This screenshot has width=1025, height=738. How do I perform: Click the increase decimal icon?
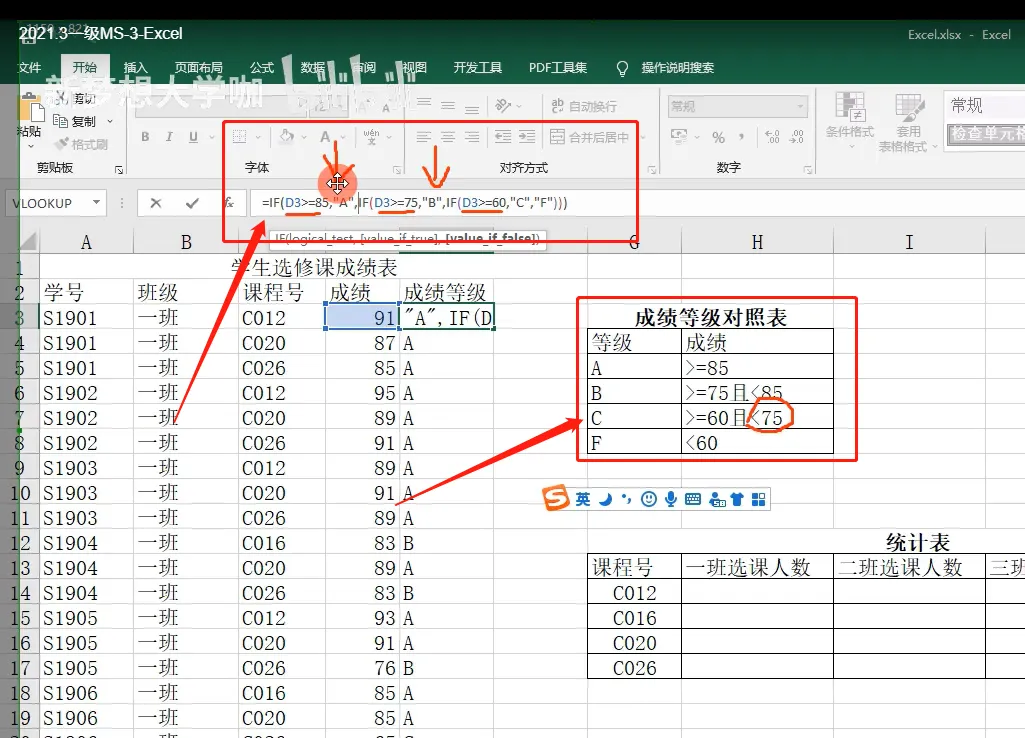[x=772, y=137]
